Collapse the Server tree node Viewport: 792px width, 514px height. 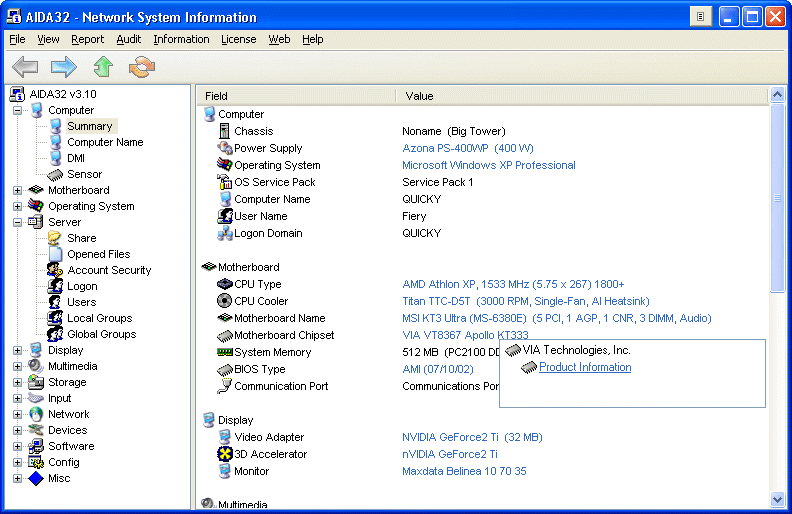tap(17, 222)
